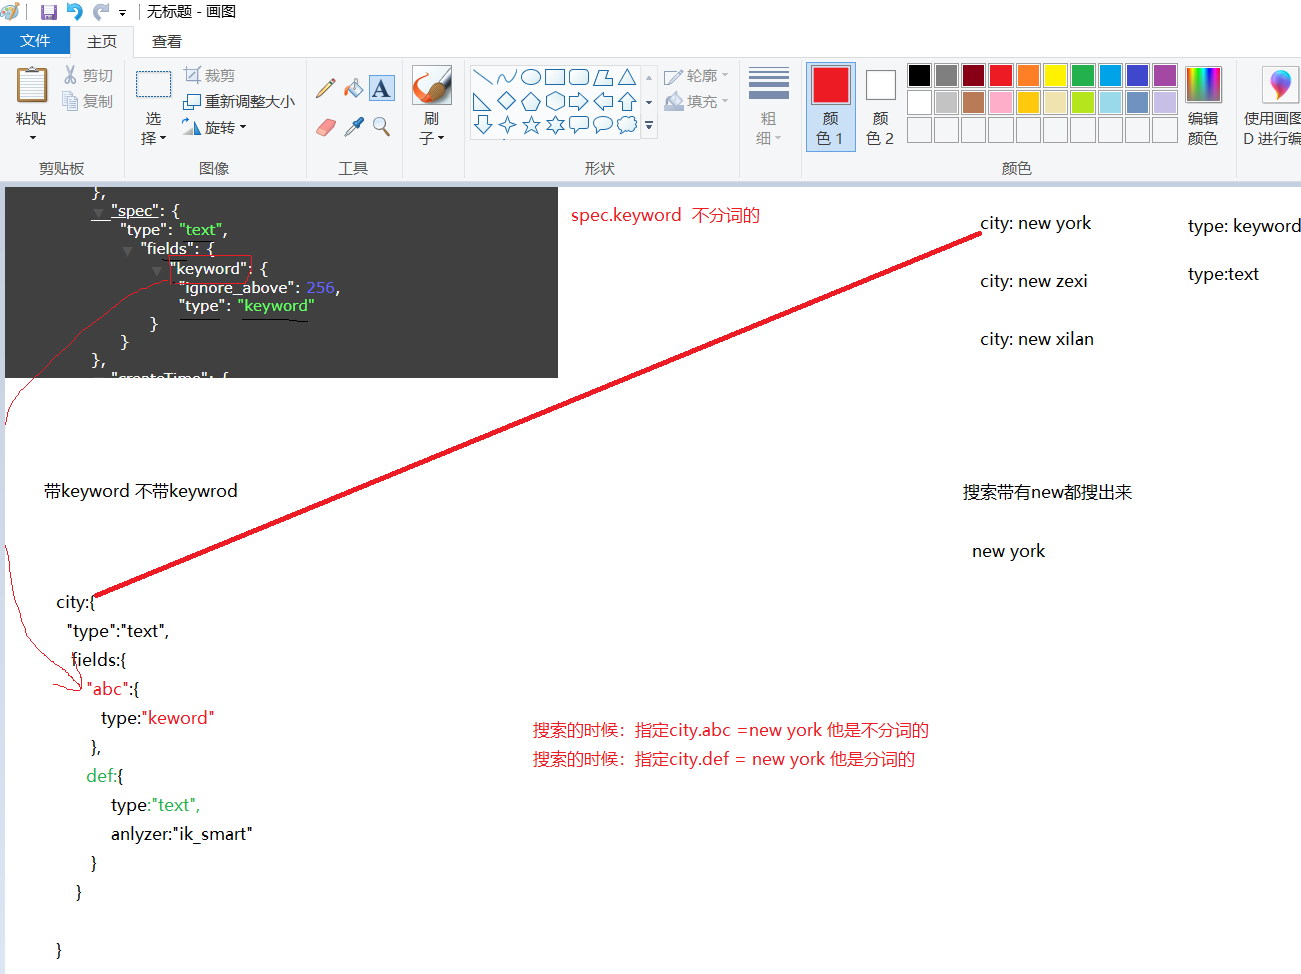This screenshot has width=1301, height=974.
Task: Pick the yellow color swatch
Action: click(x=1055, y=75)
